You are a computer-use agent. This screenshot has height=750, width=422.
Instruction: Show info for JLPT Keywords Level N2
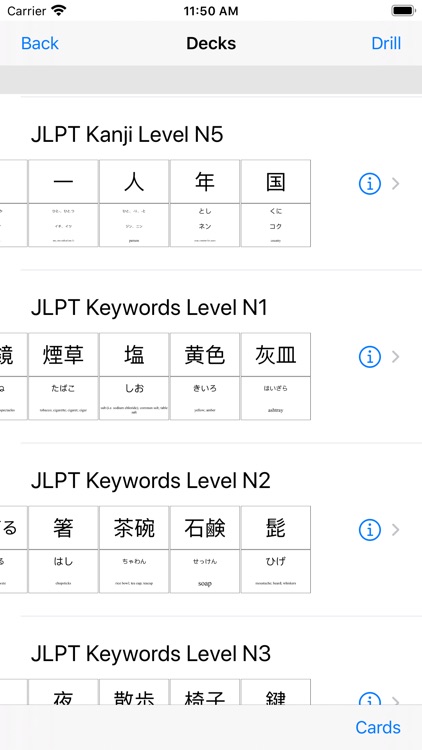[x=369, y=530]
